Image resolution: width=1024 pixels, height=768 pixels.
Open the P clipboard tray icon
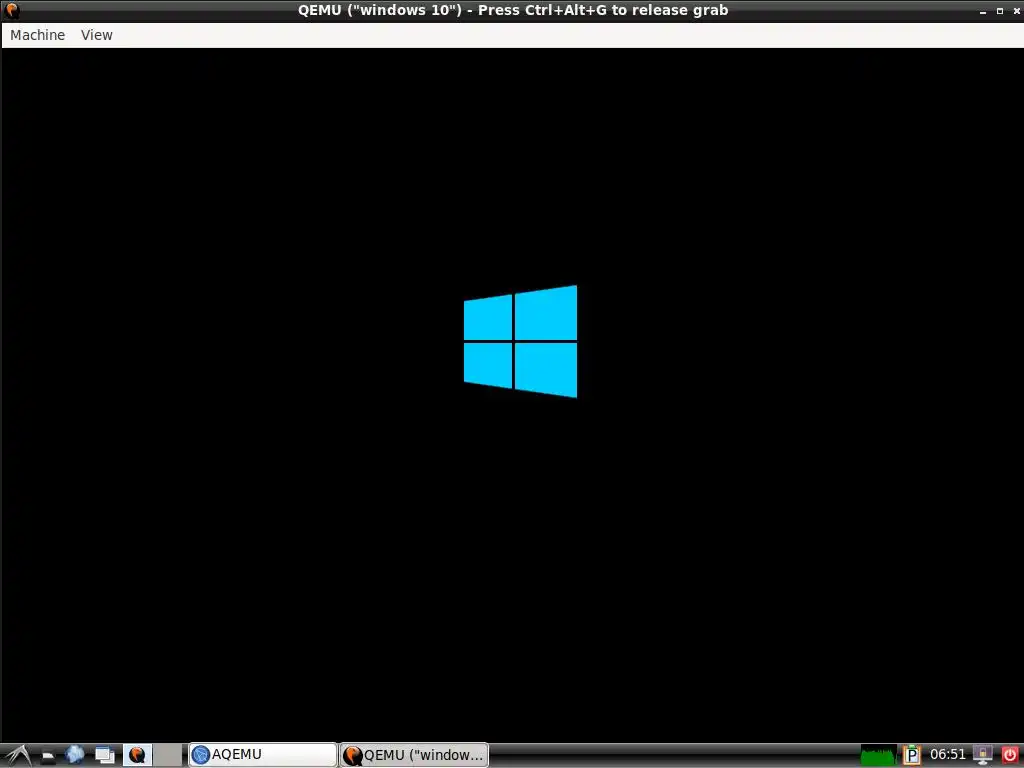(912, 755)
